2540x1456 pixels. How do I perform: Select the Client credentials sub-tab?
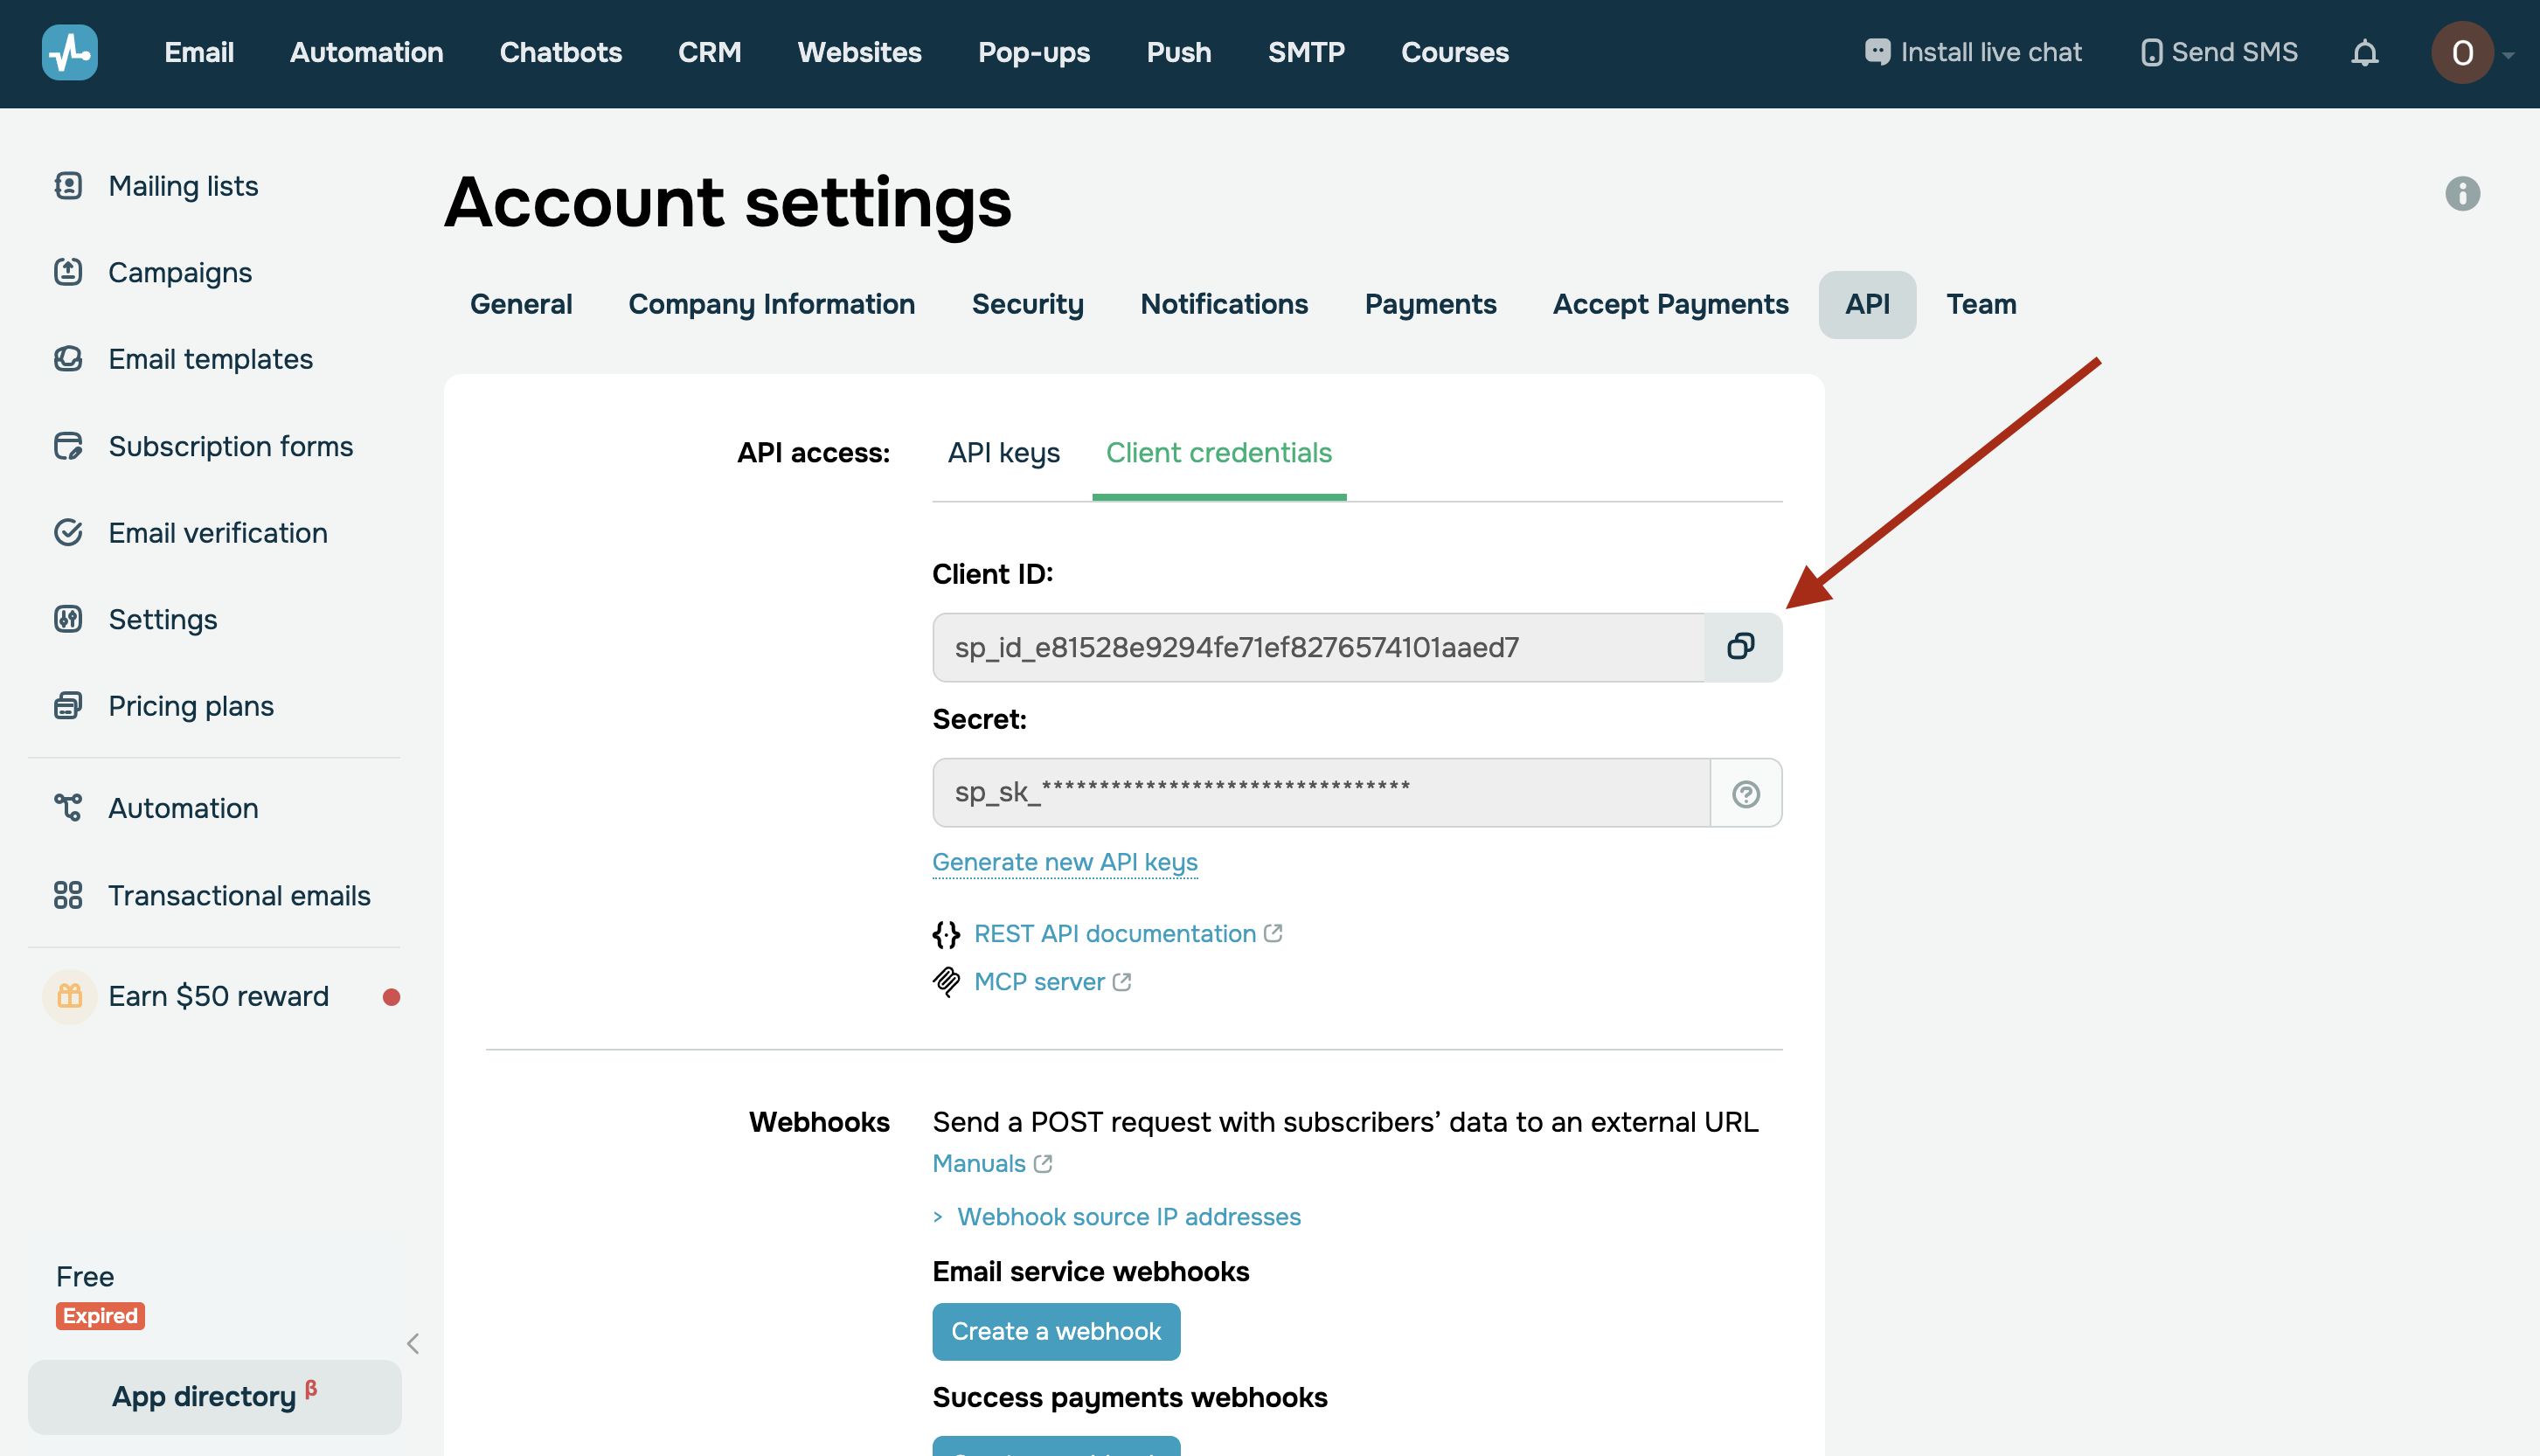[1218, 453]
